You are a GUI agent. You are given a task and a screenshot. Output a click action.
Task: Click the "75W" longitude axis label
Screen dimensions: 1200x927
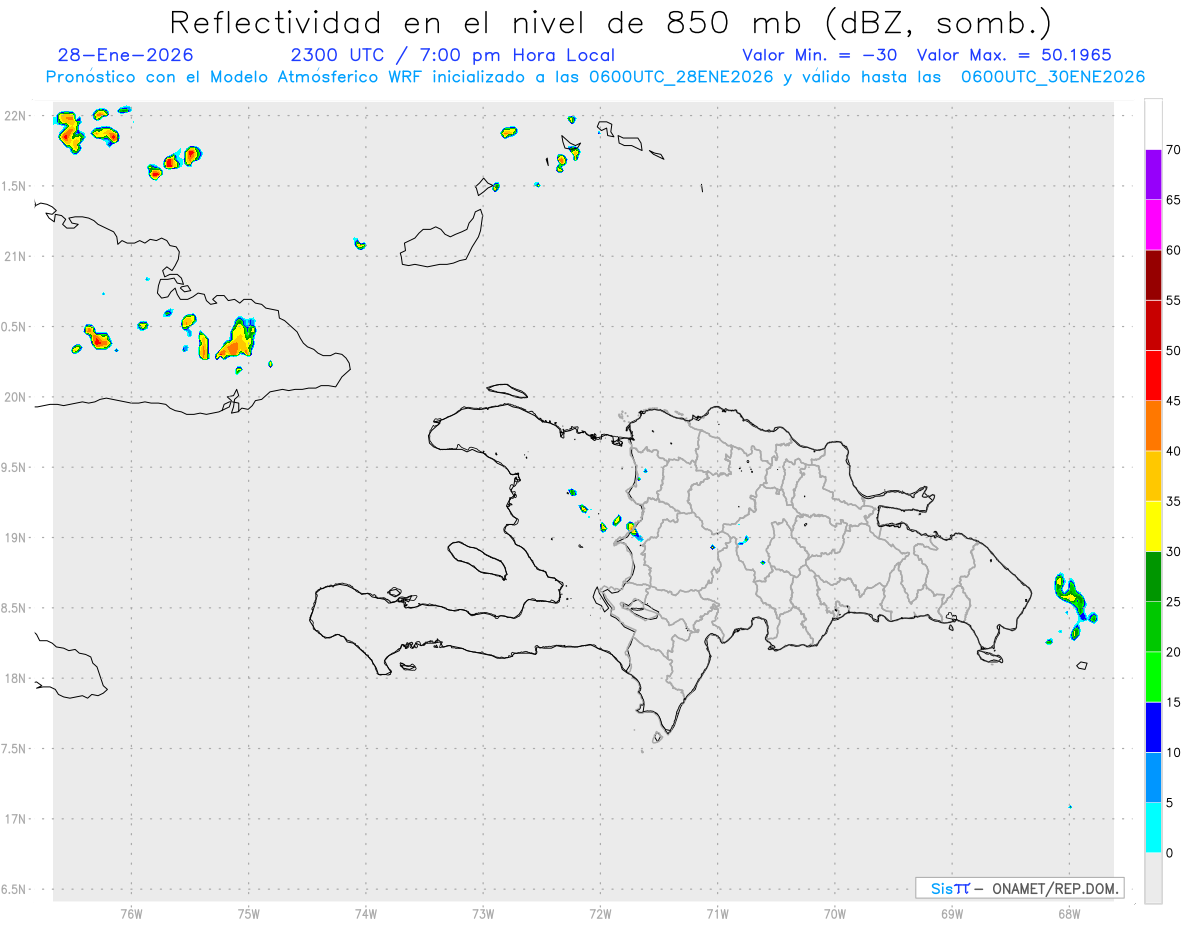pyautogui.click(x=248, y=913)
